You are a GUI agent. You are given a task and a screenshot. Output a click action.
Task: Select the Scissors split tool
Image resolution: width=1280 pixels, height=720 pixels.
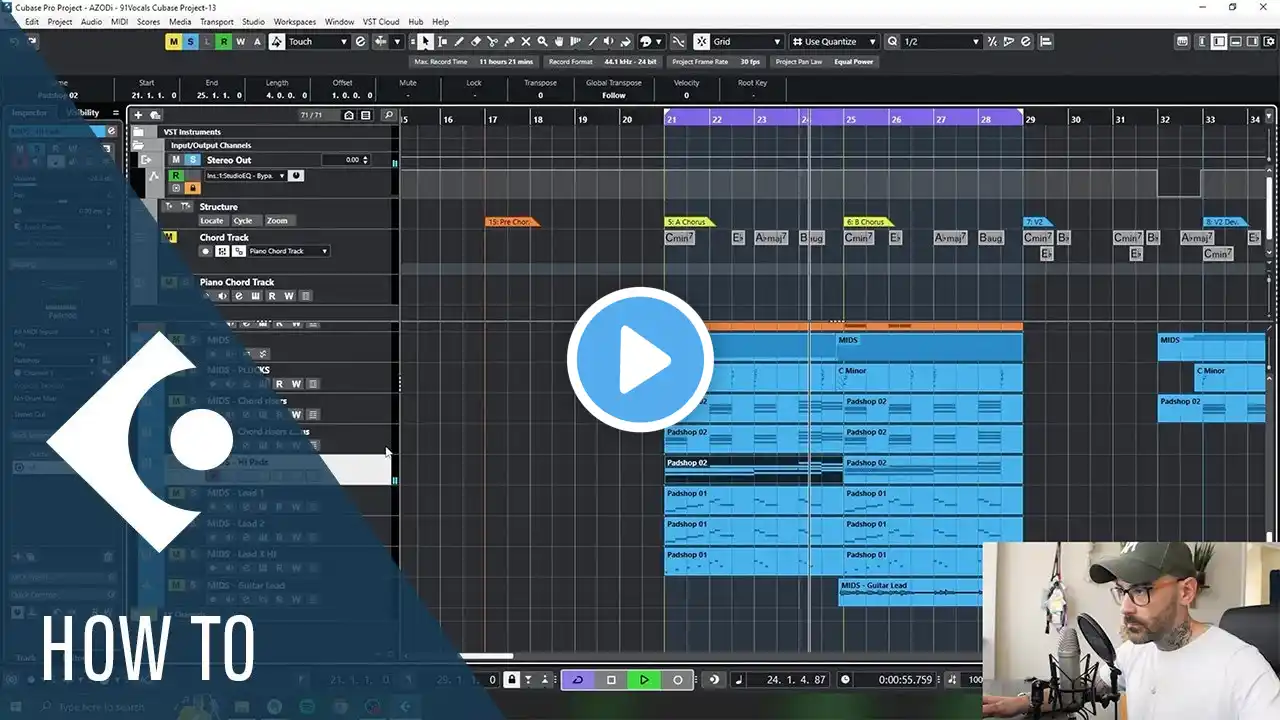[x=492, y=42]
